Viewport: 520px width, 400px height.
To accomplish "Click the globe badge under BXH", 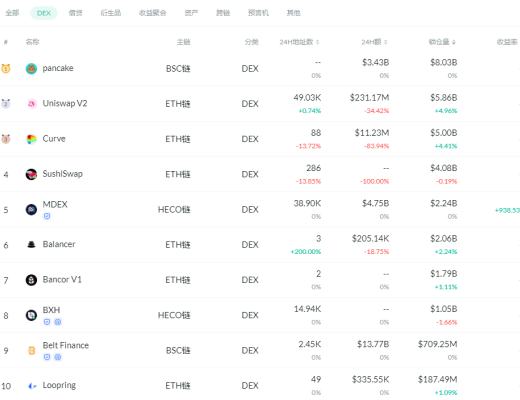I will click(x=58, y=322).
